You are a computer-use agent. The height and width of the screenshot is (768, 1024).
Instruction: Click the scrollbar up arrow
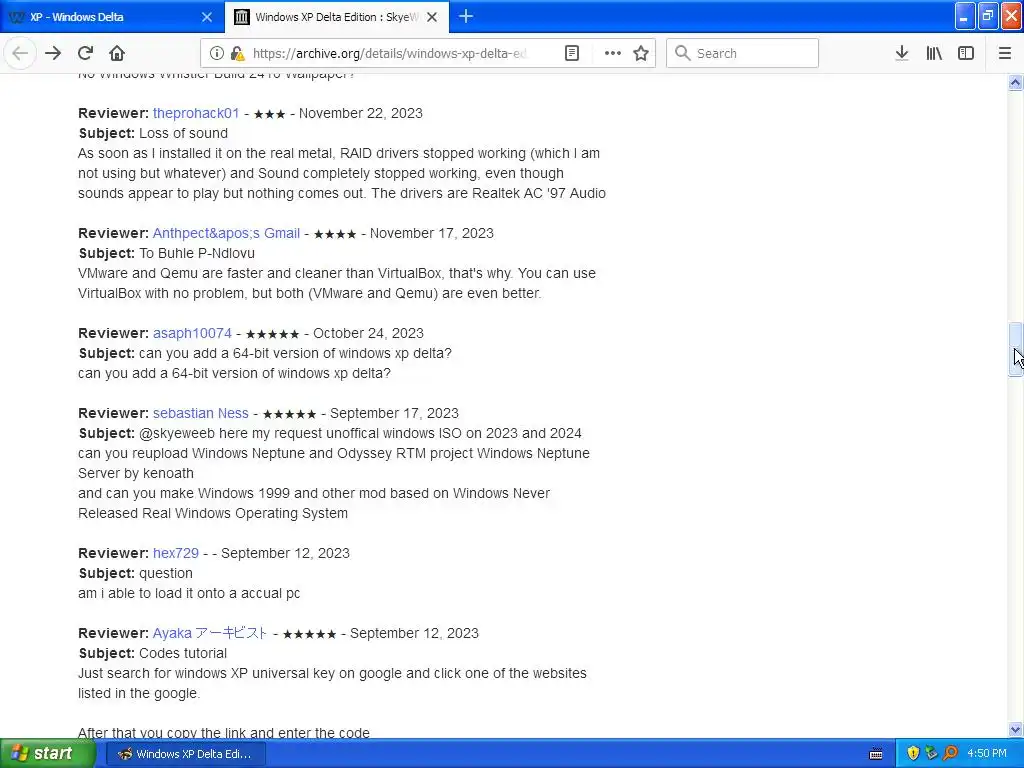point(1015,82)
